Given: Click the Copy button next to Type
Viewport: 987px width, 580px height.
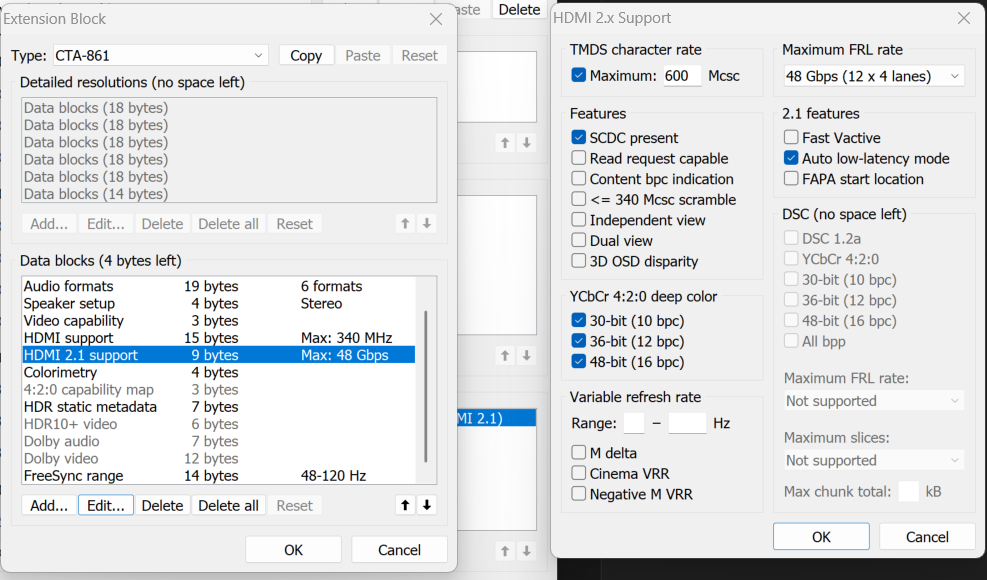Looking at the screenshot, I should tap(305, 55).
